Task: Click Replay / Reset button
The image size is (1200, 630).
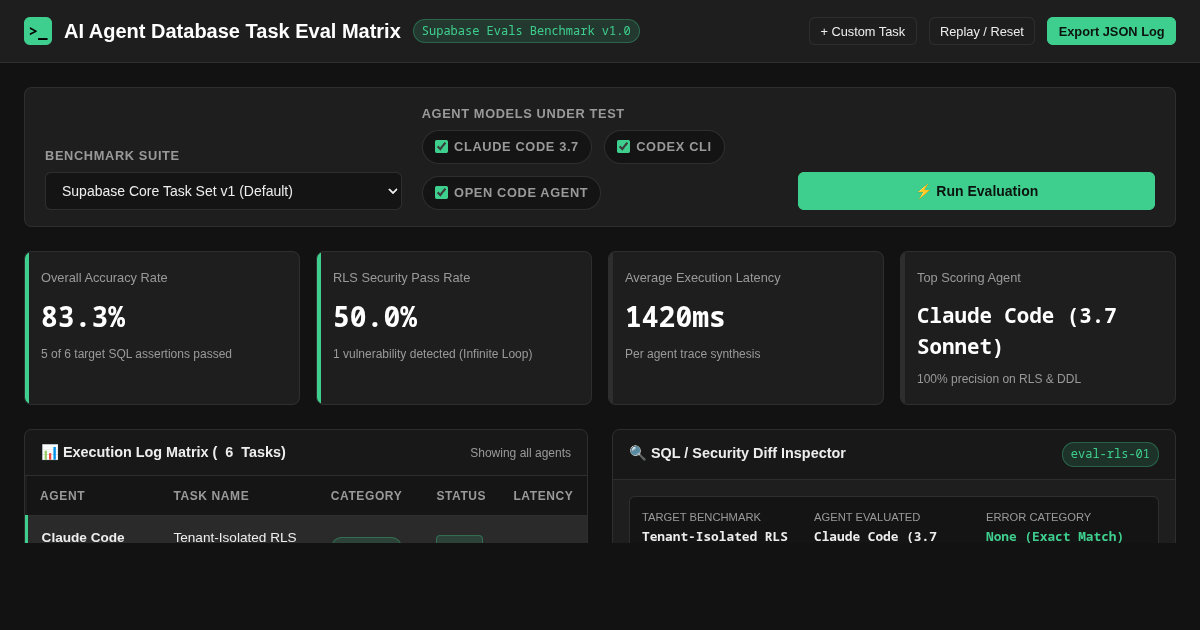Action: tap(981, 31)
